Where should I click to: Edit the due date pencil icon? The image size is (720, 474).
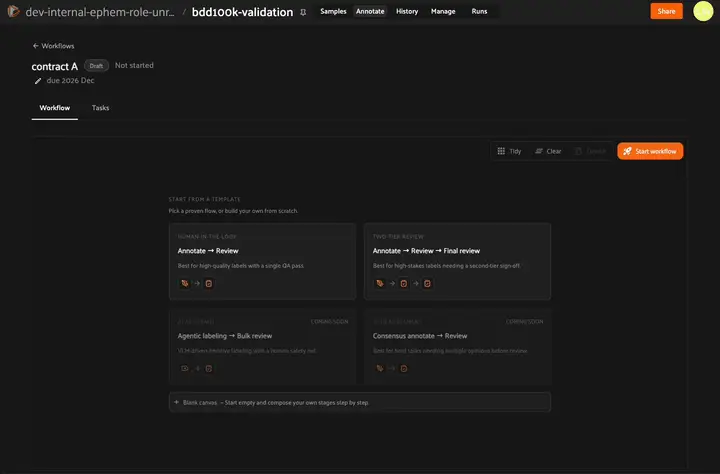[x=38, y=81]
